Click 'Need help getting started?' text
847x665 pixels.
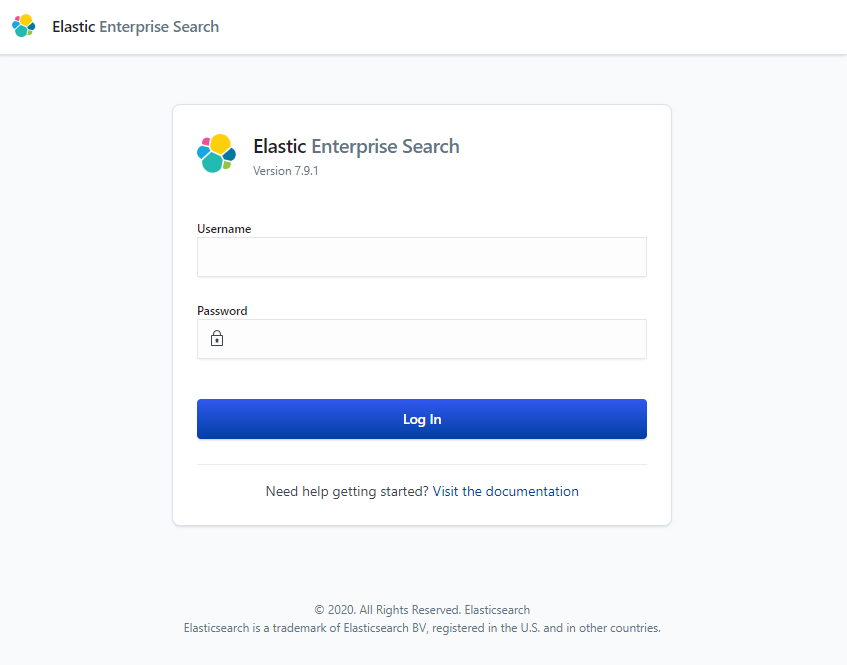[x=347, y=492]
